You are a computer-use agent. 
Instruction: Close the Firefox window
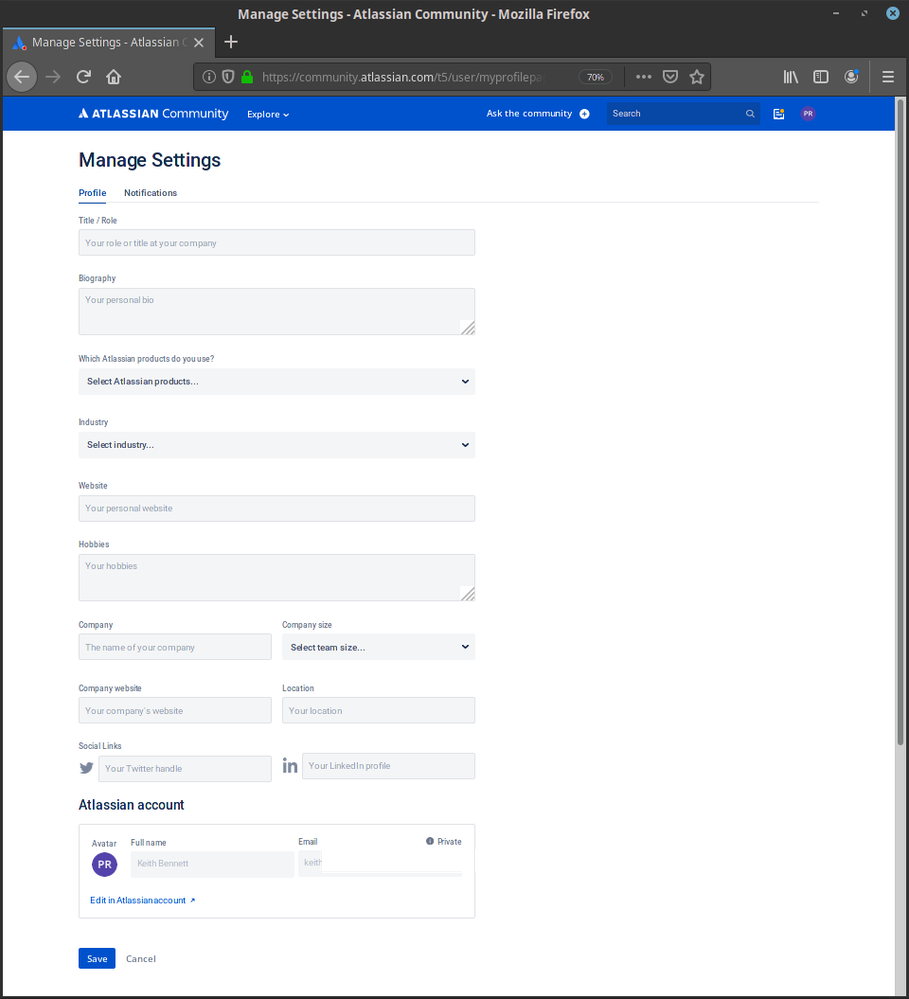click(893, 13)
